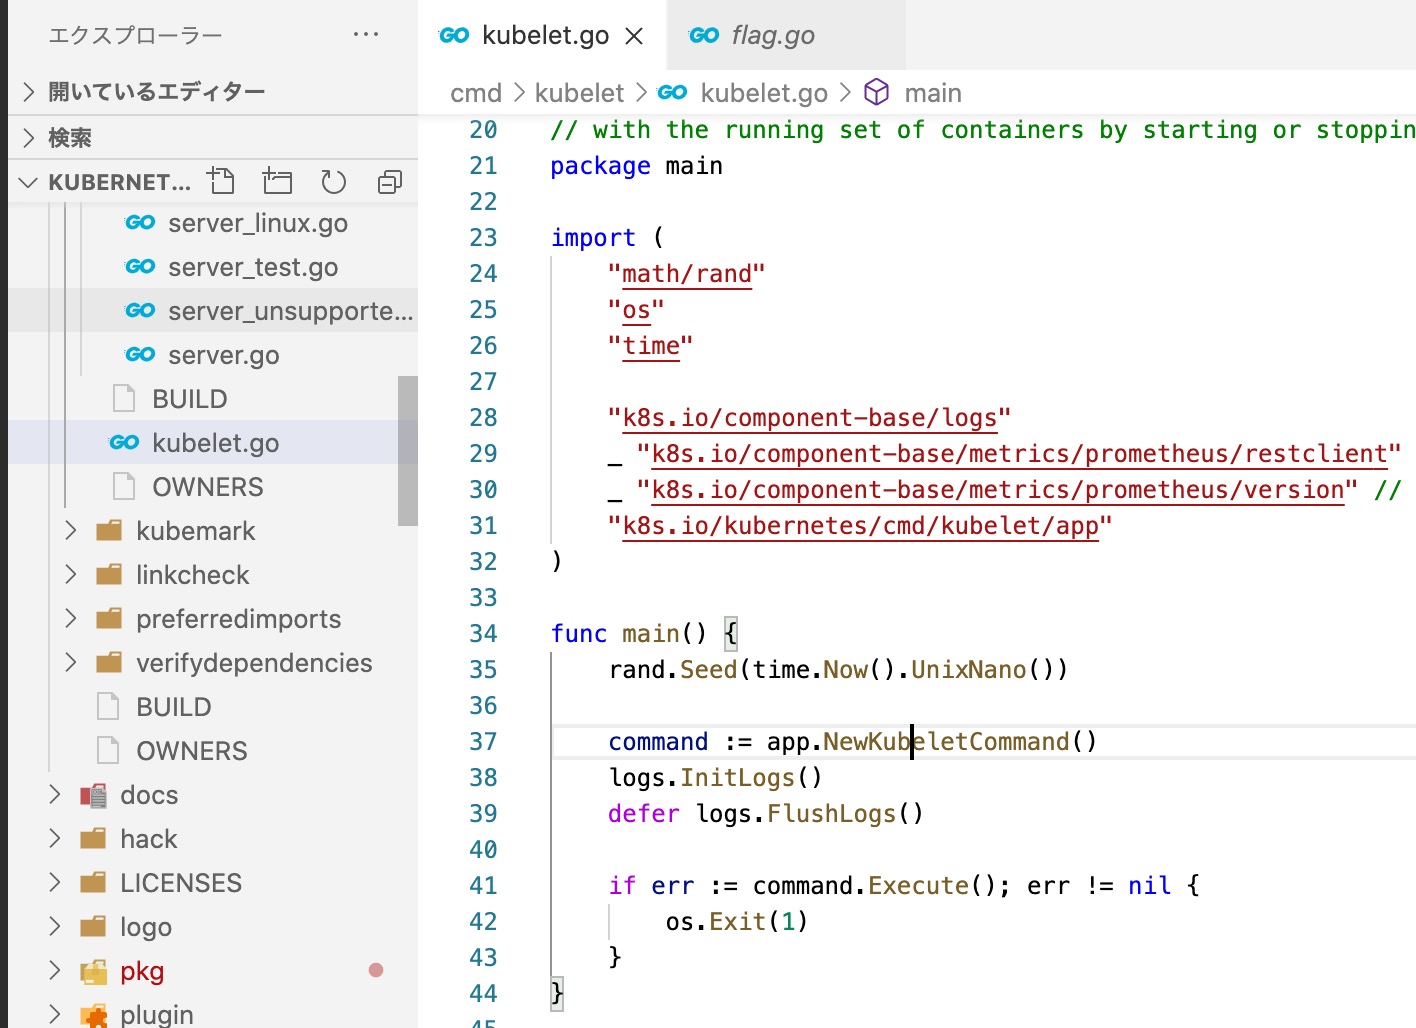Expand the logo folder chevron
Image resolution: width=1416 pixels, height=1028 pixels.
click(55, 926)
